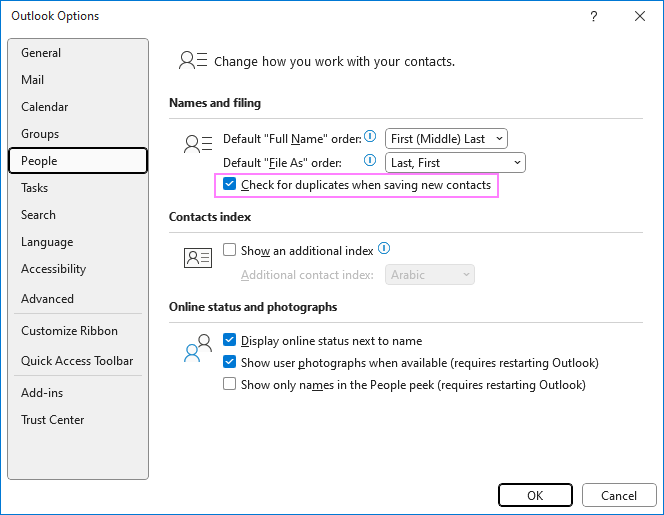Image resolution: width=664 pixels, height=515 pixels.
Task: Click the Names and filing section heading
Action: [x=215, y=103]
